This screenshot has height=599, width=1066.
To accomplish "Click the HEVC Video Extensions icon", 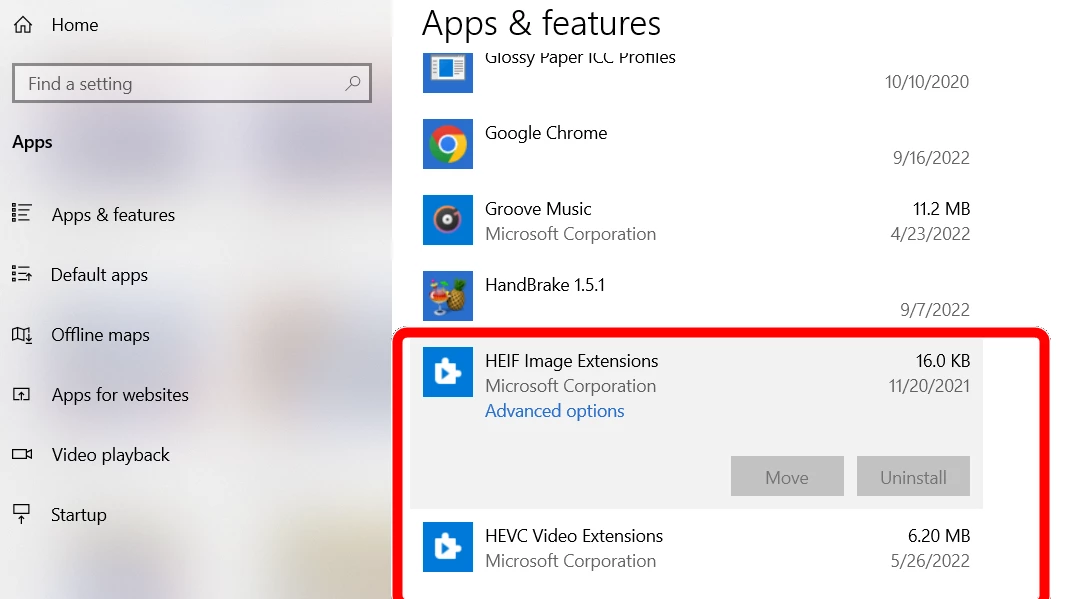I will tap(447, 547).
